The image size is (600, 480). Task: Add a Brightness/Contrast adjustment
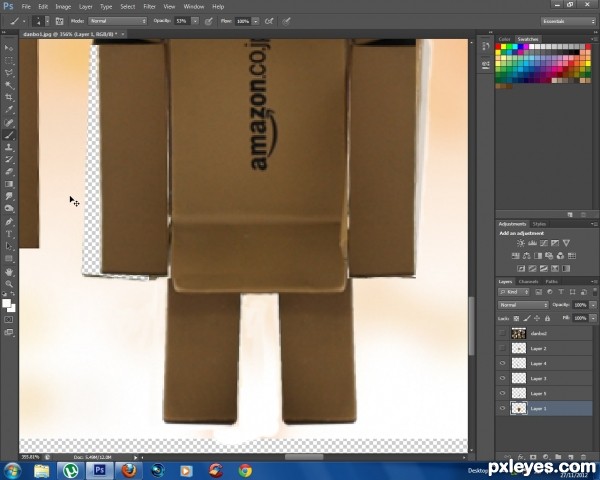(x=521, y=243)
